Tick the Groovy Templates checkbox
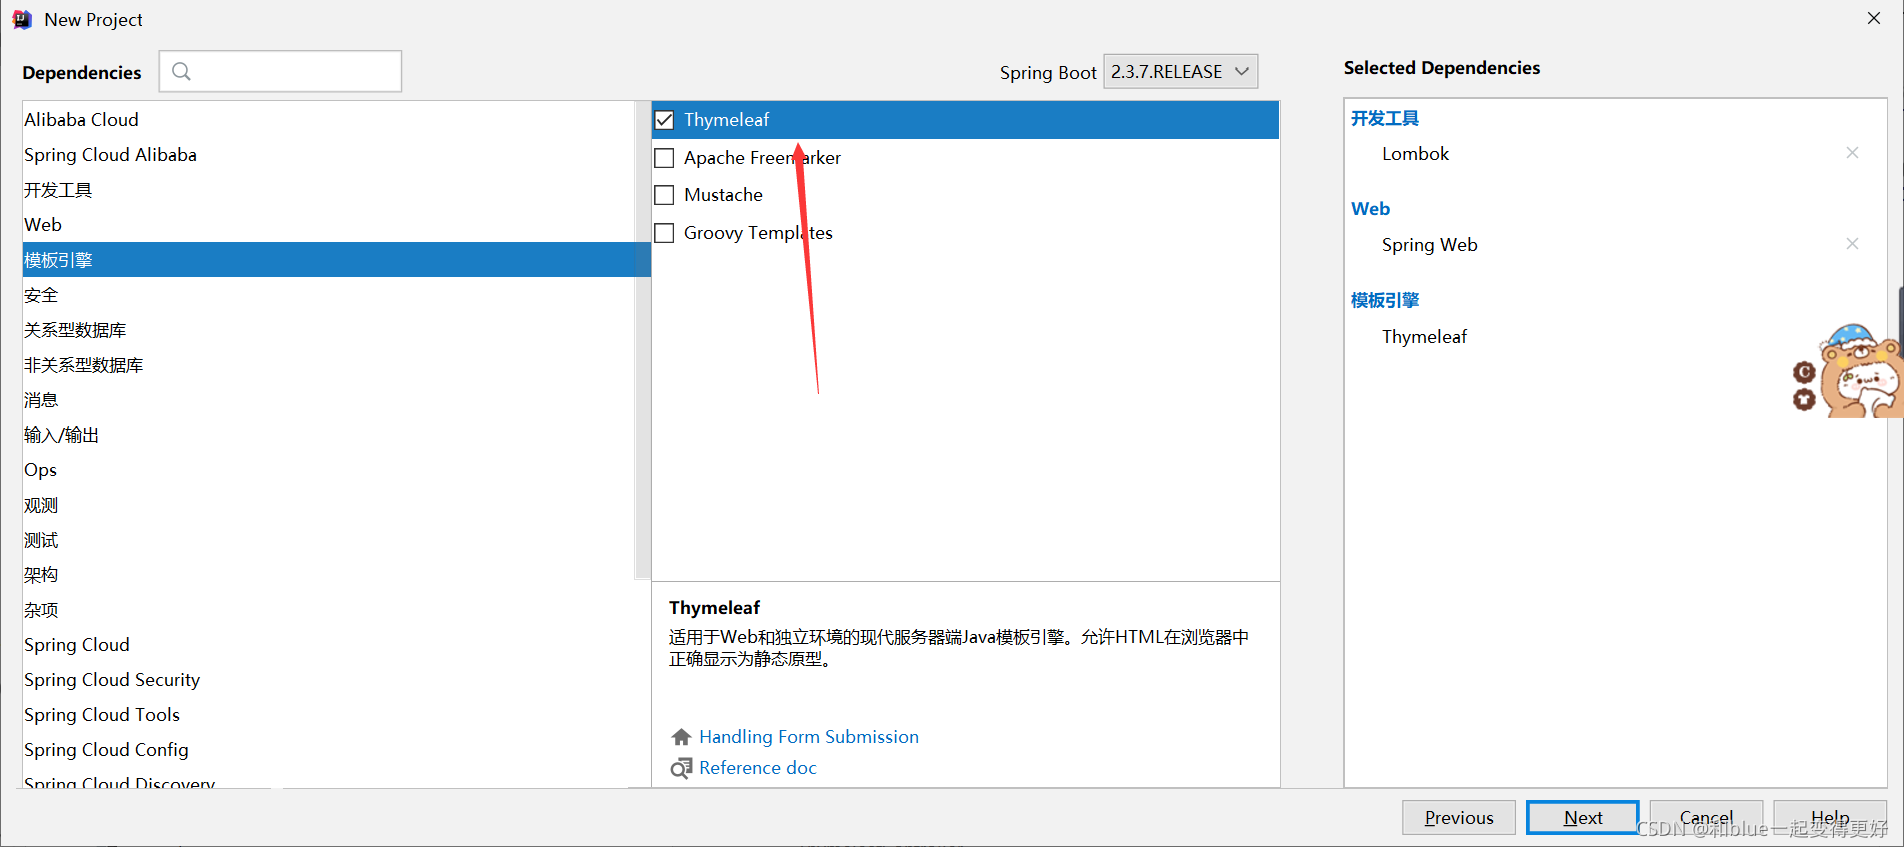The height and width of the screenshot is (847, 1904). point(664,233)
